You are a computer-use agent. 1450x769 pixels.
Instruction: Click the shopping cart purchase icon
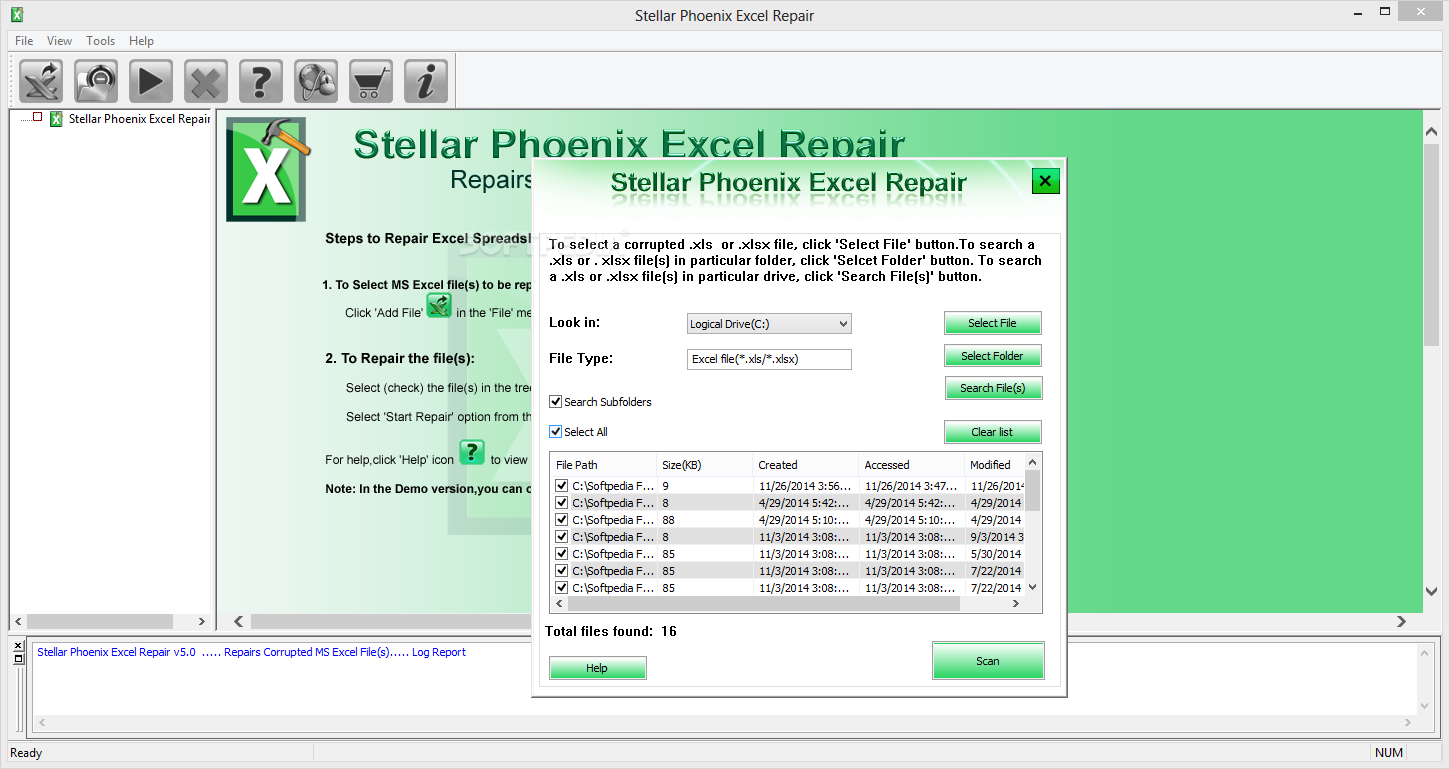[371, 81]
